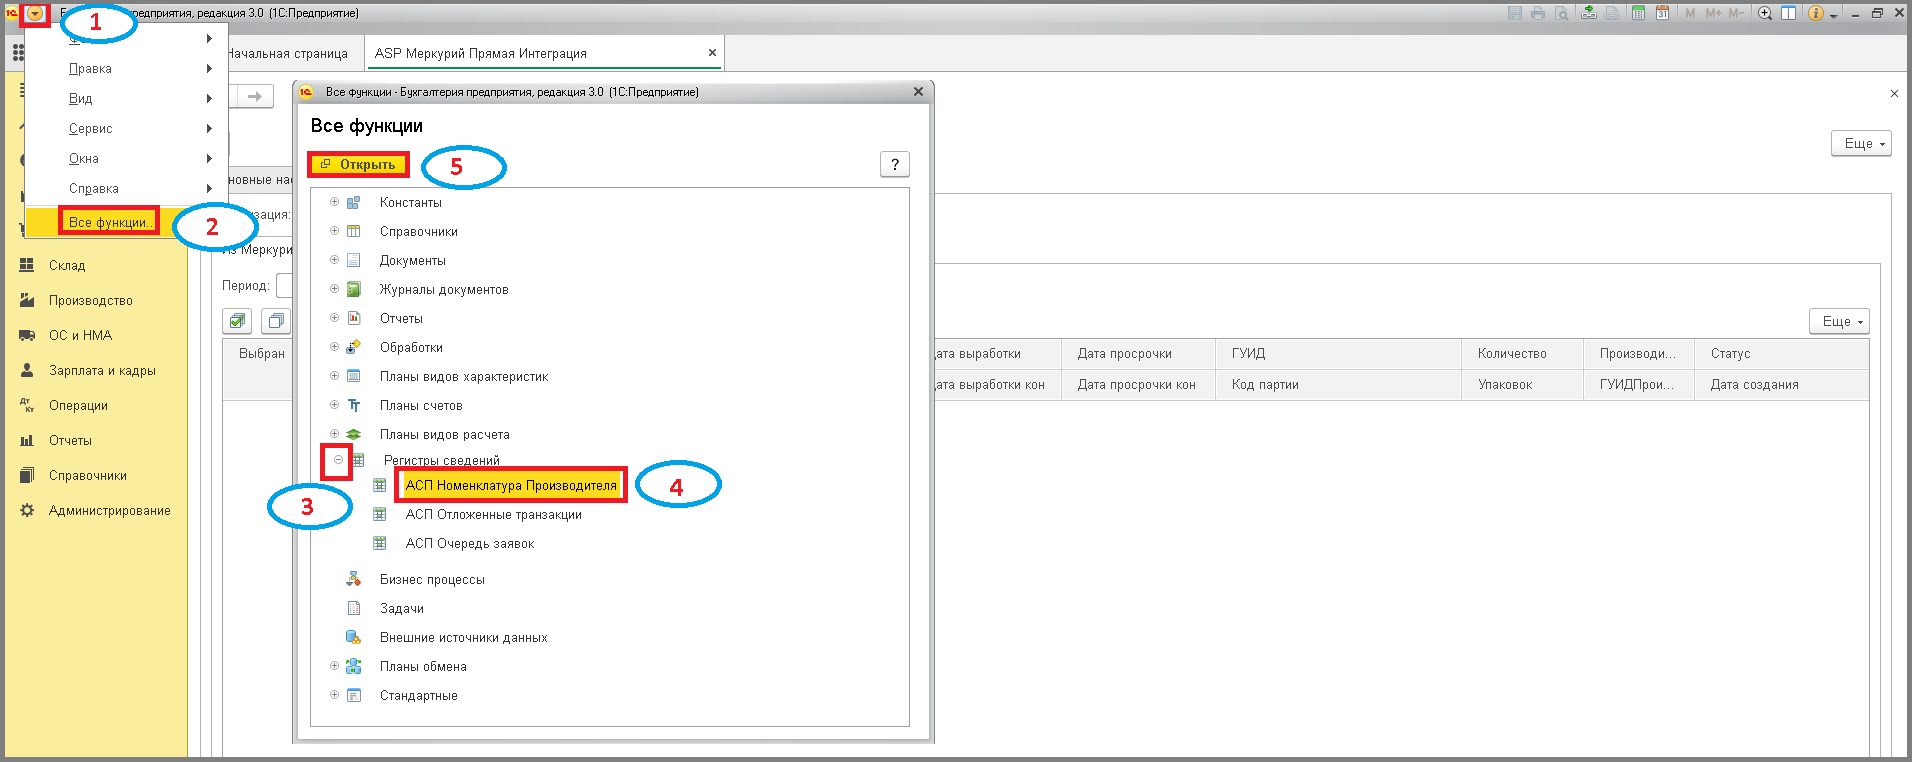Expand the Обработки node
Image resolution: width=1912 pixels, height=762 pixels.
click(x=335, y=347)
